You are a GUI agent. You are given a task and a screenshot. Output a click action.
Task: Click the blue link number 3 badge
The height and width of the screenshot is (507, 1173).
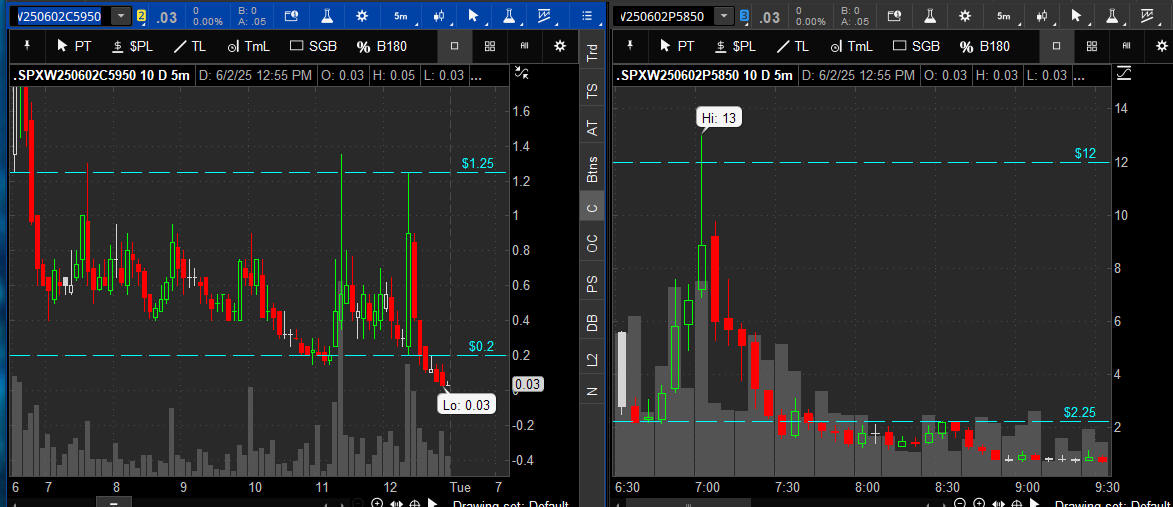[x=744, y=16]
